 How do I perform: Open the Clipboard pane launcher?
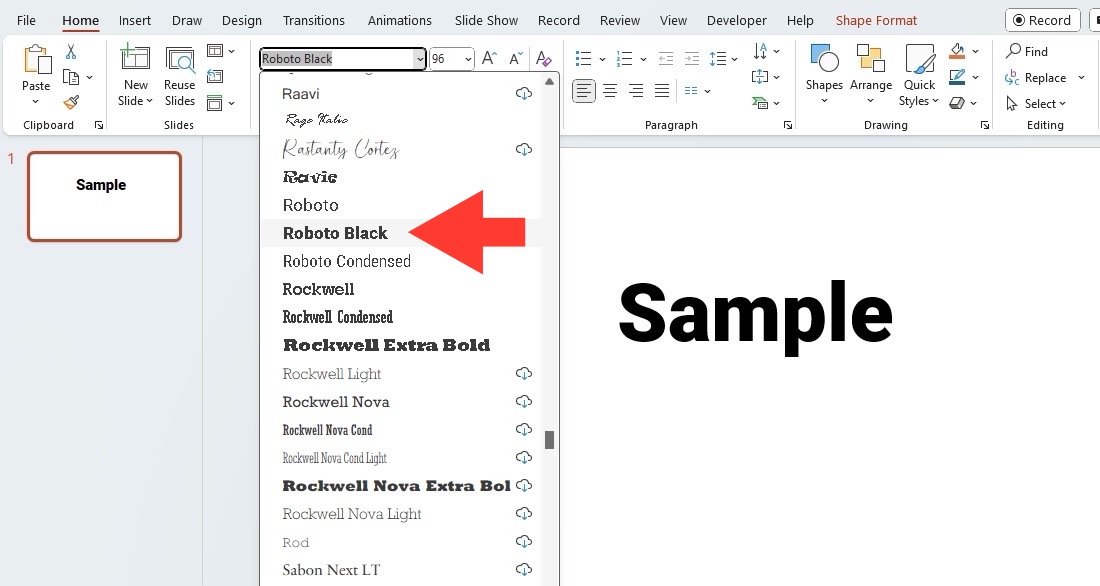[x=99, y=125]
